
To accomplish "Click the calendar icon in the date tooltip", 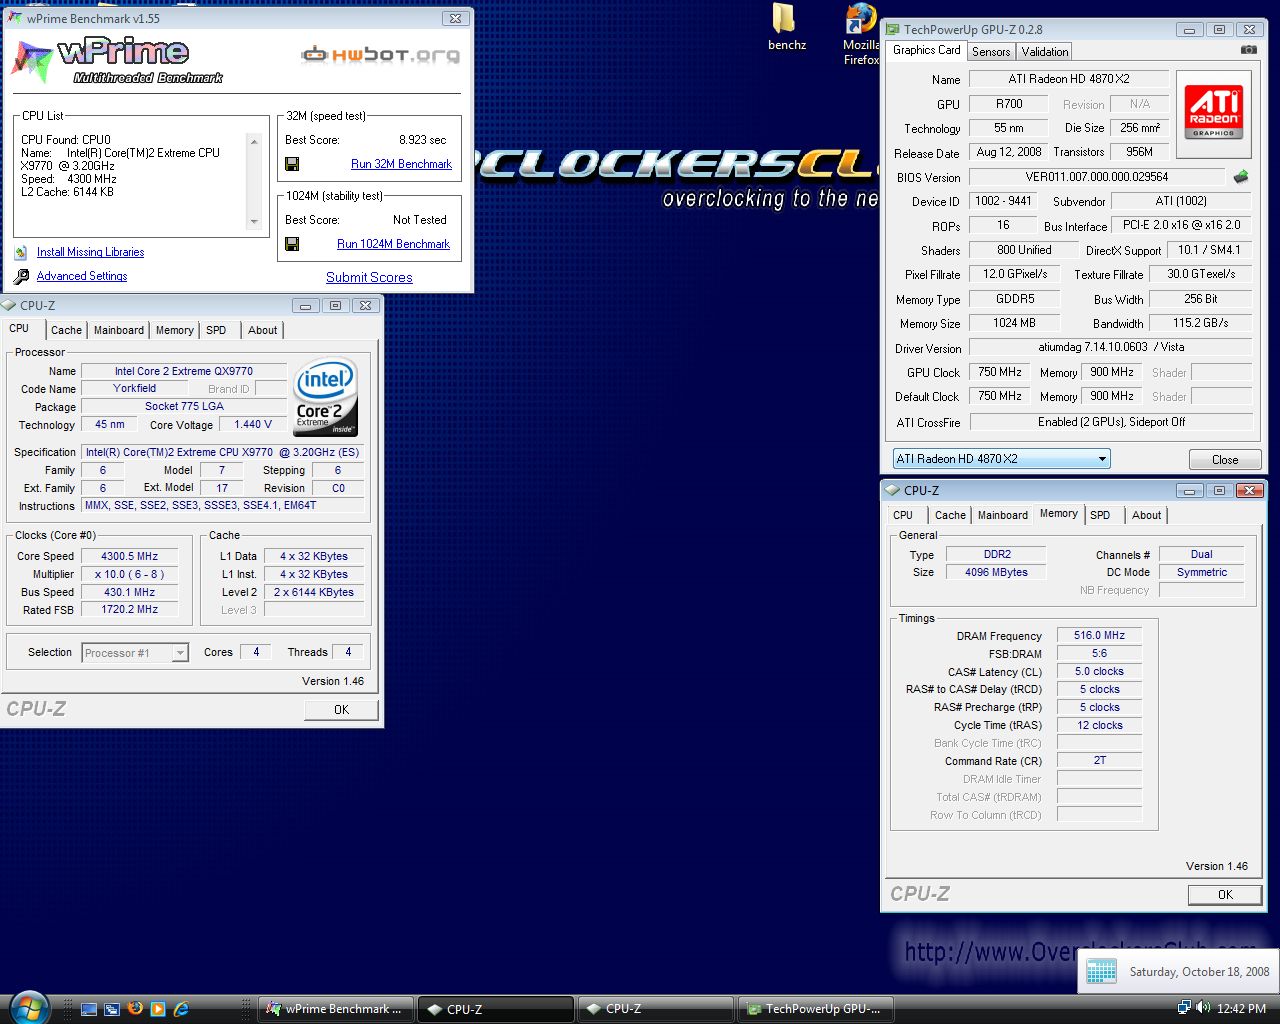I will pos(1101,971).
